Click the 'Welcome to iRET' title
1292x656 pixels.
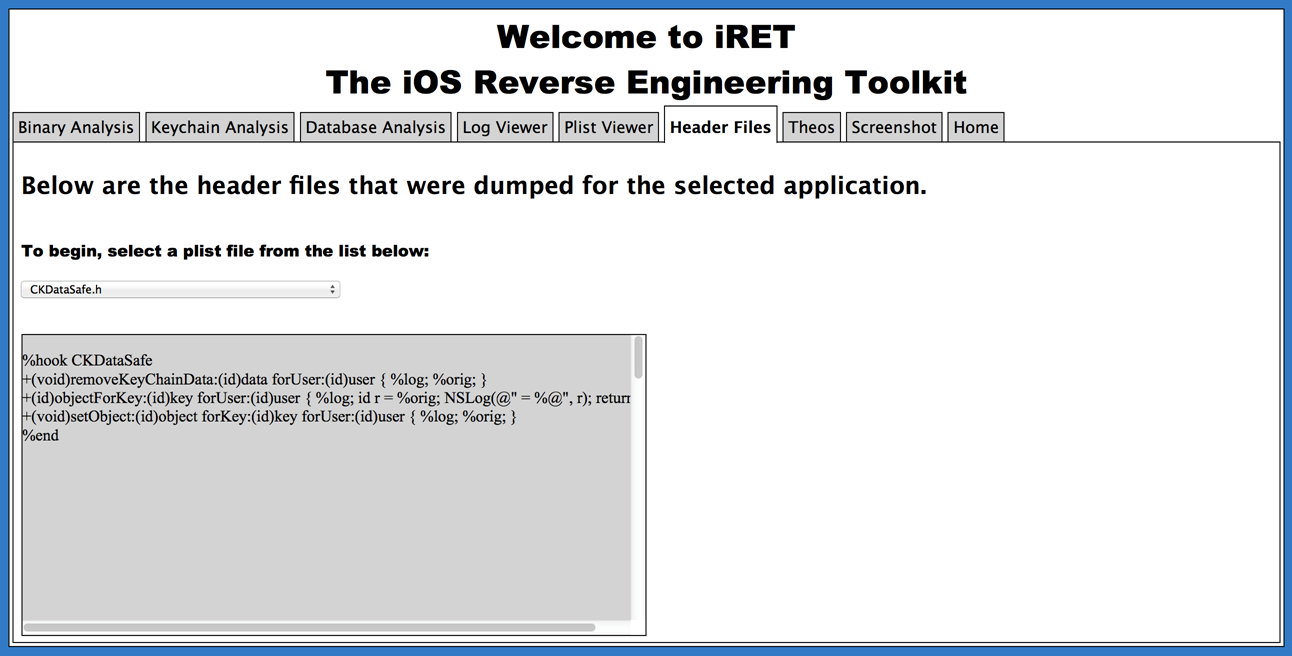[x=646, y=37]
